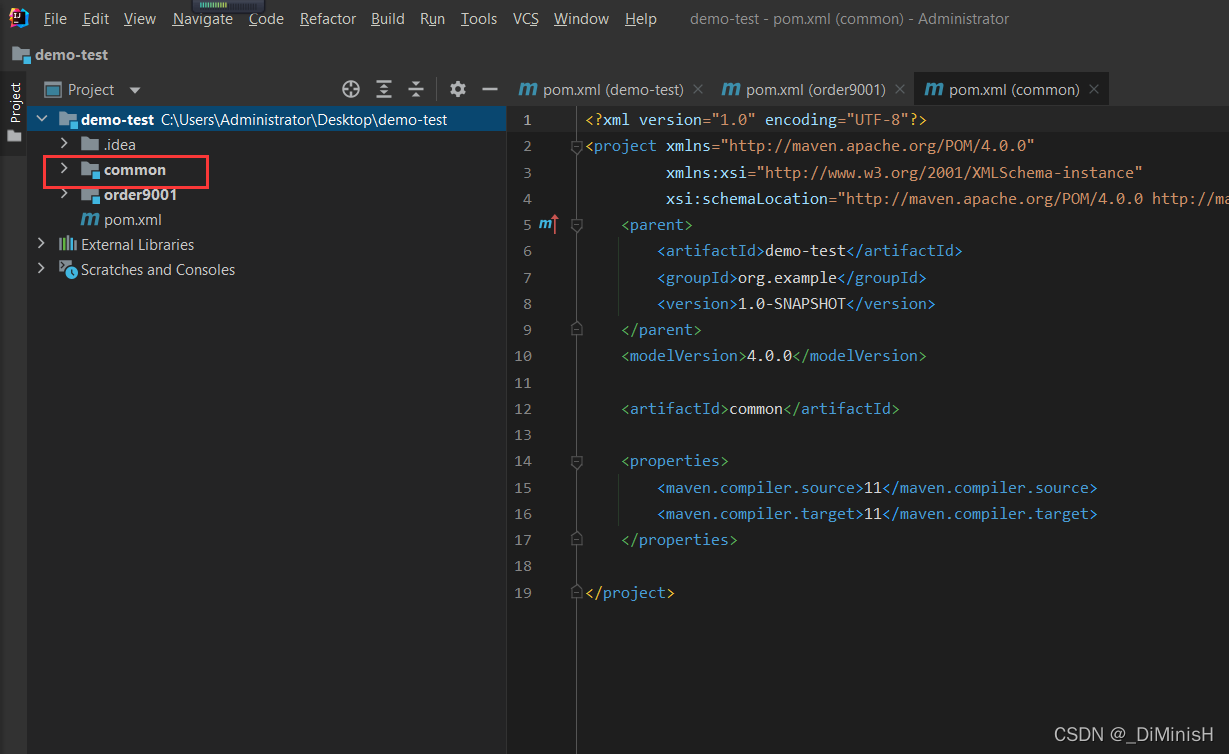This screenshot has width=1229, height=754.
Task: Expand the order9001 module
Action: (x=64, y=194)
